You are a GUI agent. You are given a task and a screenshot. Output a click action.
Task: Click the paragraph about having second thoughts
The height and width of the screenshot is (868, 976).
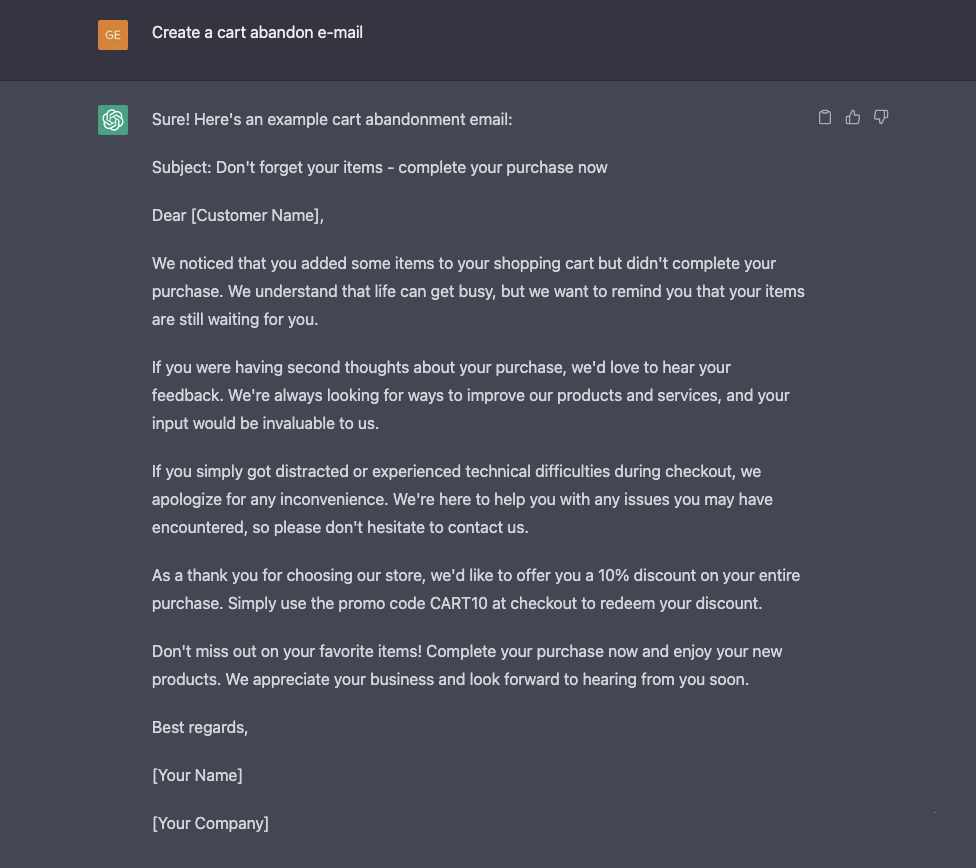coord(471,395)
